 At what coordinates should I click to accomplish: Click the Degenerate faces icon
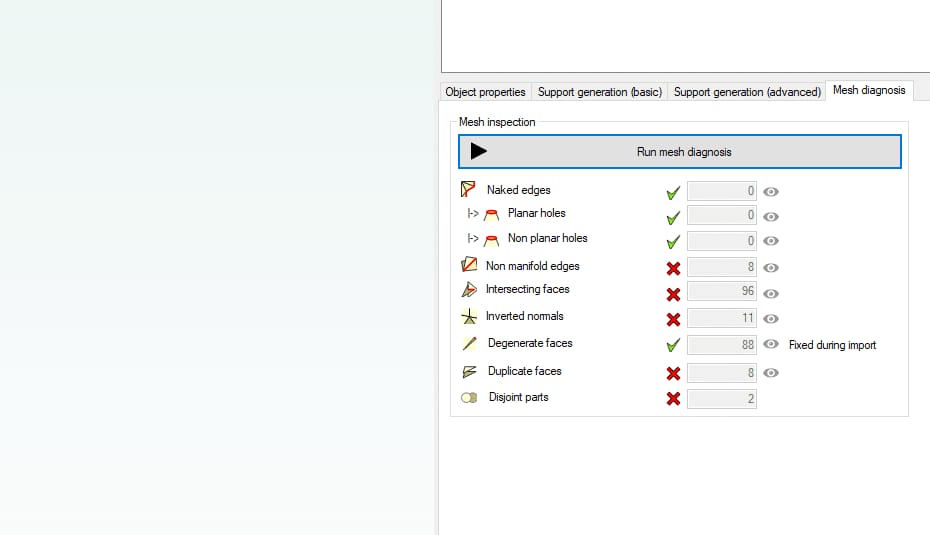coord(469,343)
